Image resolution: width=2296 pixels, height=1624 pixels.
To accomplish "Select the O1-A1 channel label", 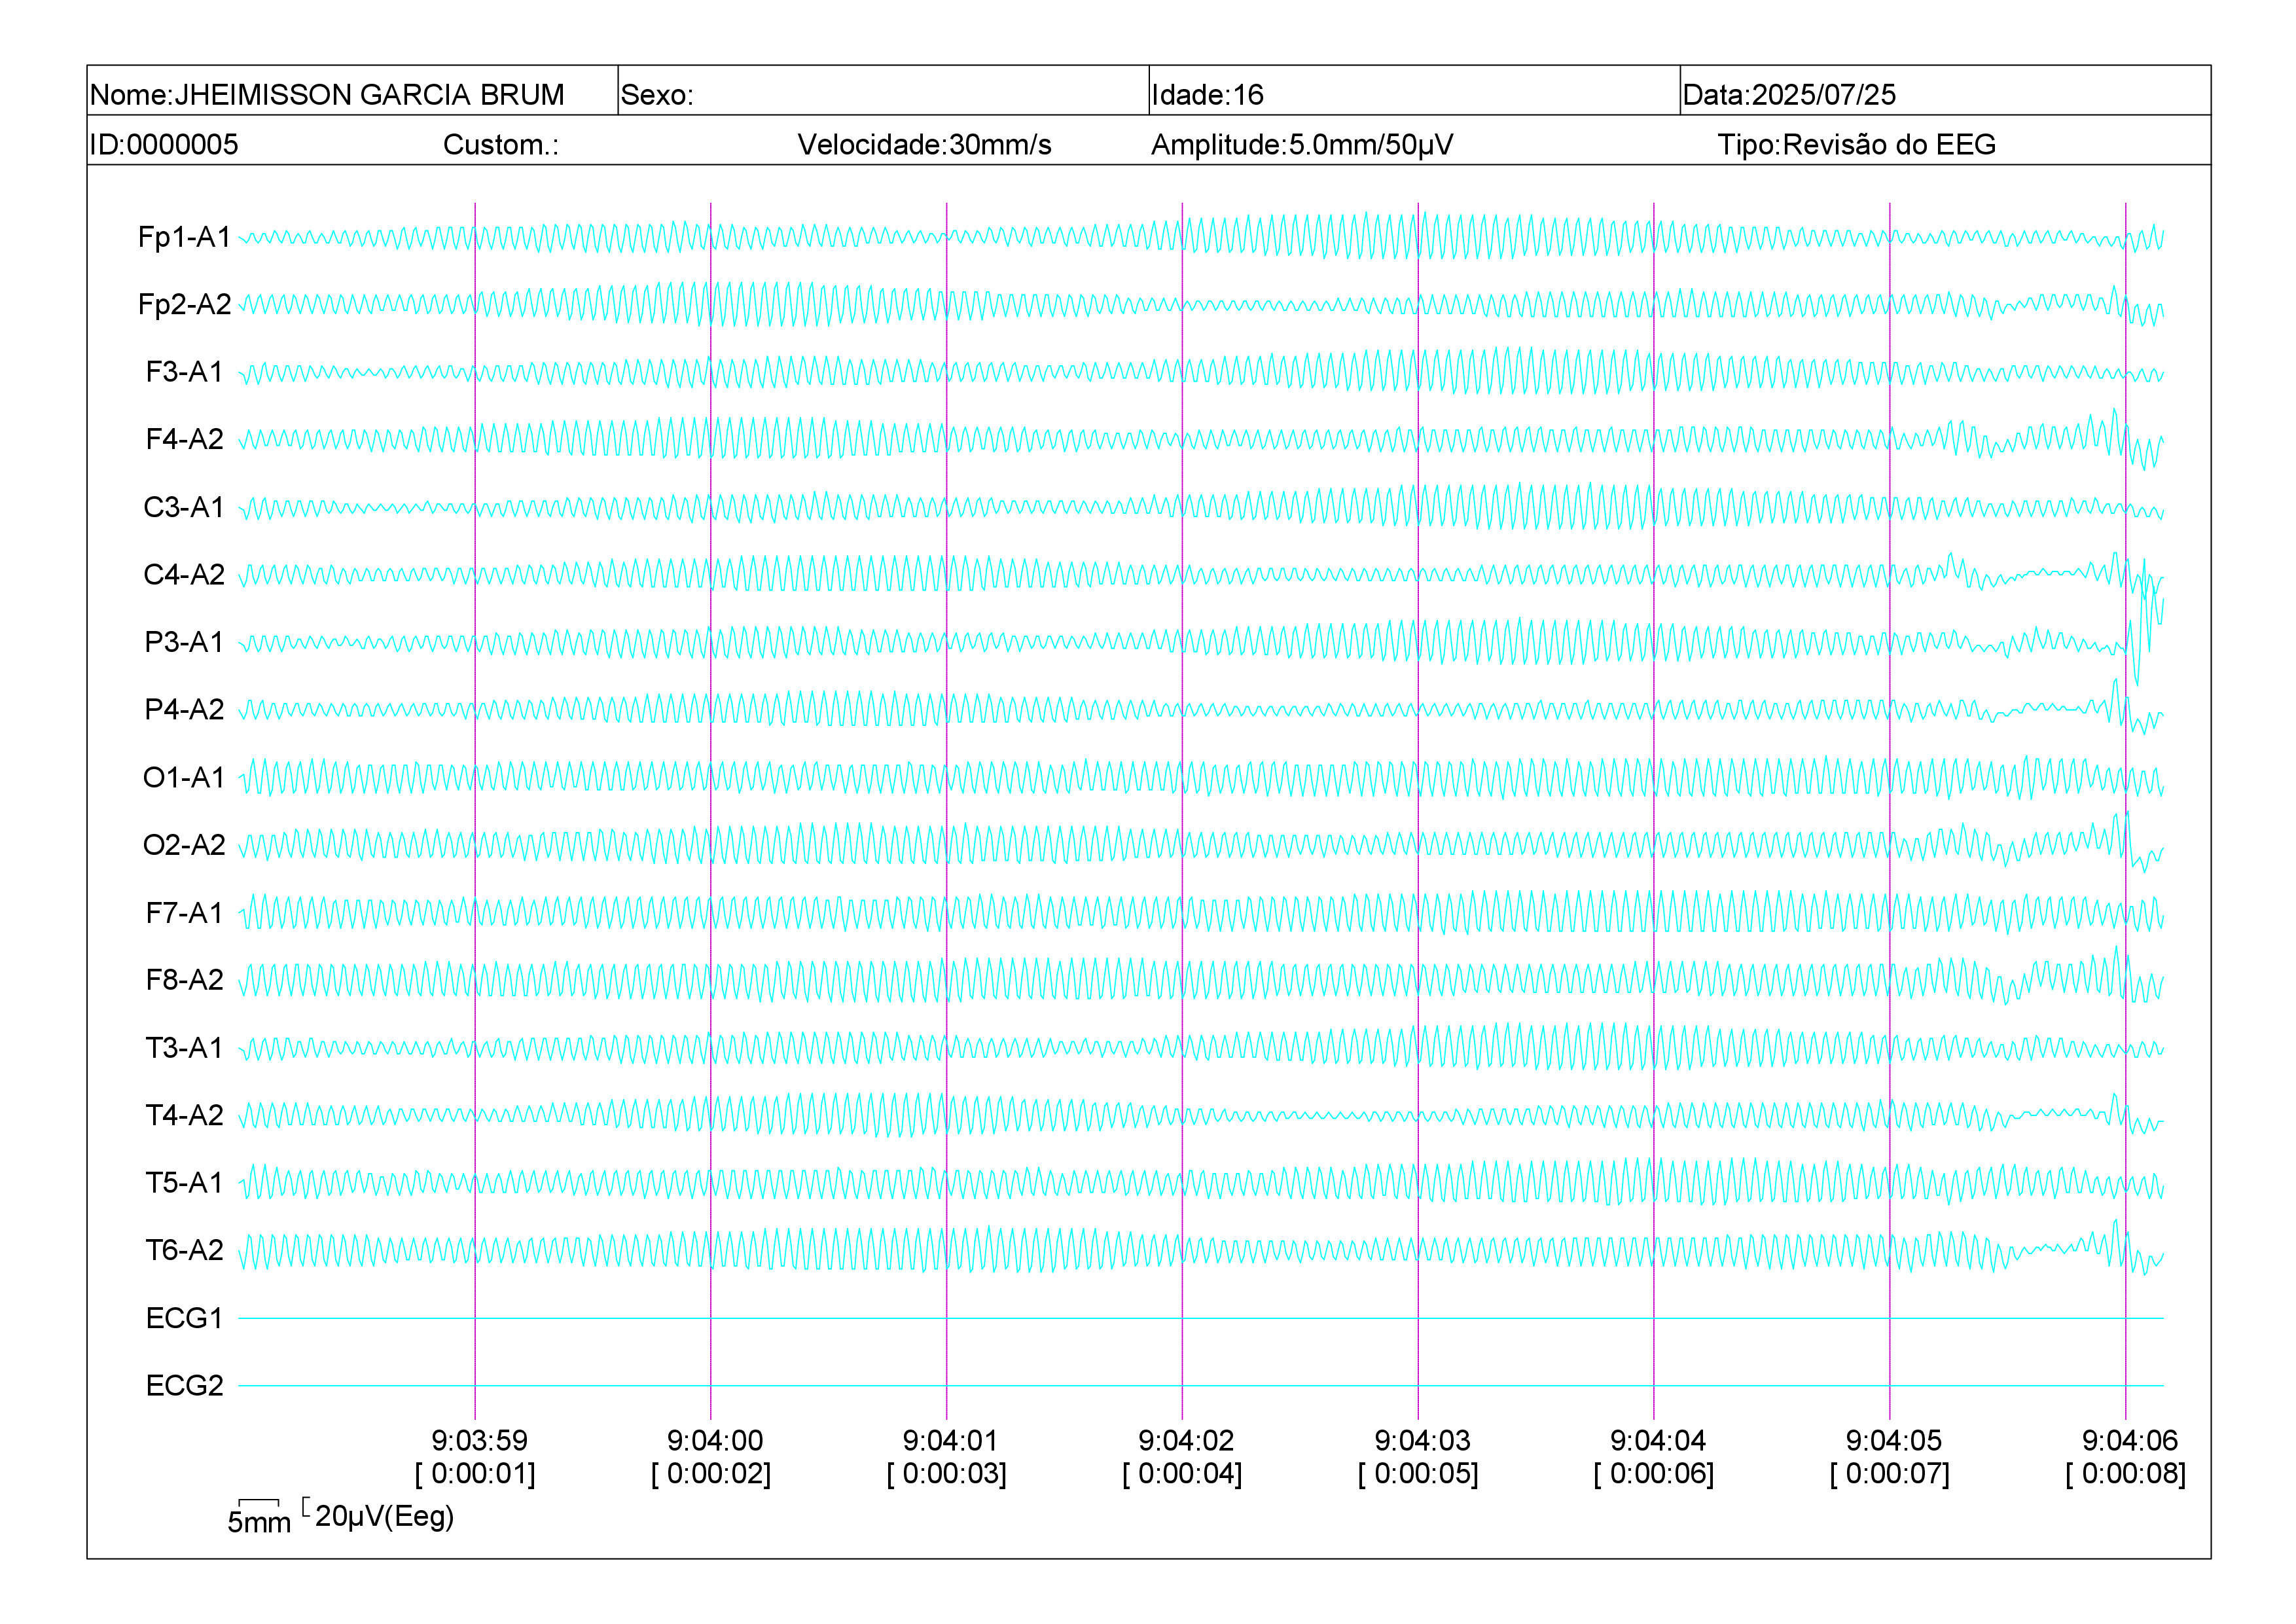I will point(184,777).
